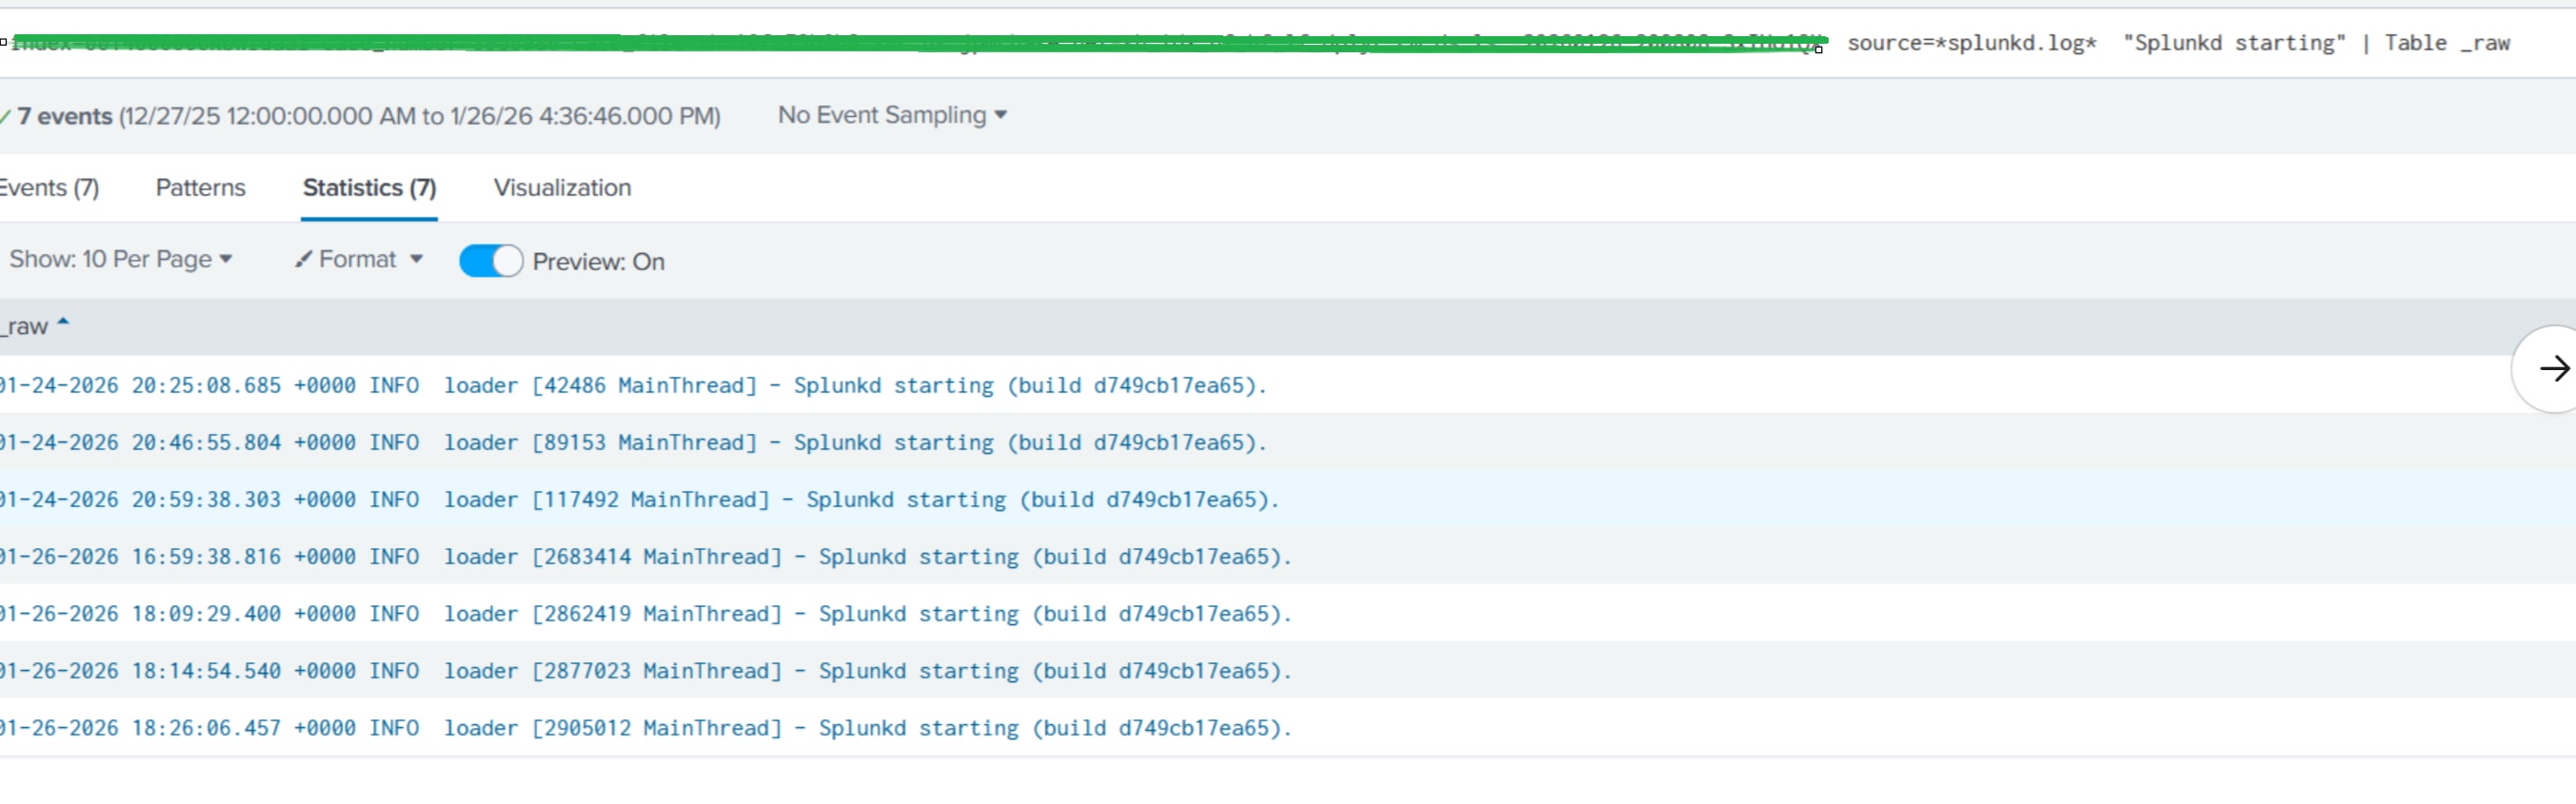The image size is (2576, 804).
Task: Click the _raw column sort arrow
Action: tap(63, 323)
